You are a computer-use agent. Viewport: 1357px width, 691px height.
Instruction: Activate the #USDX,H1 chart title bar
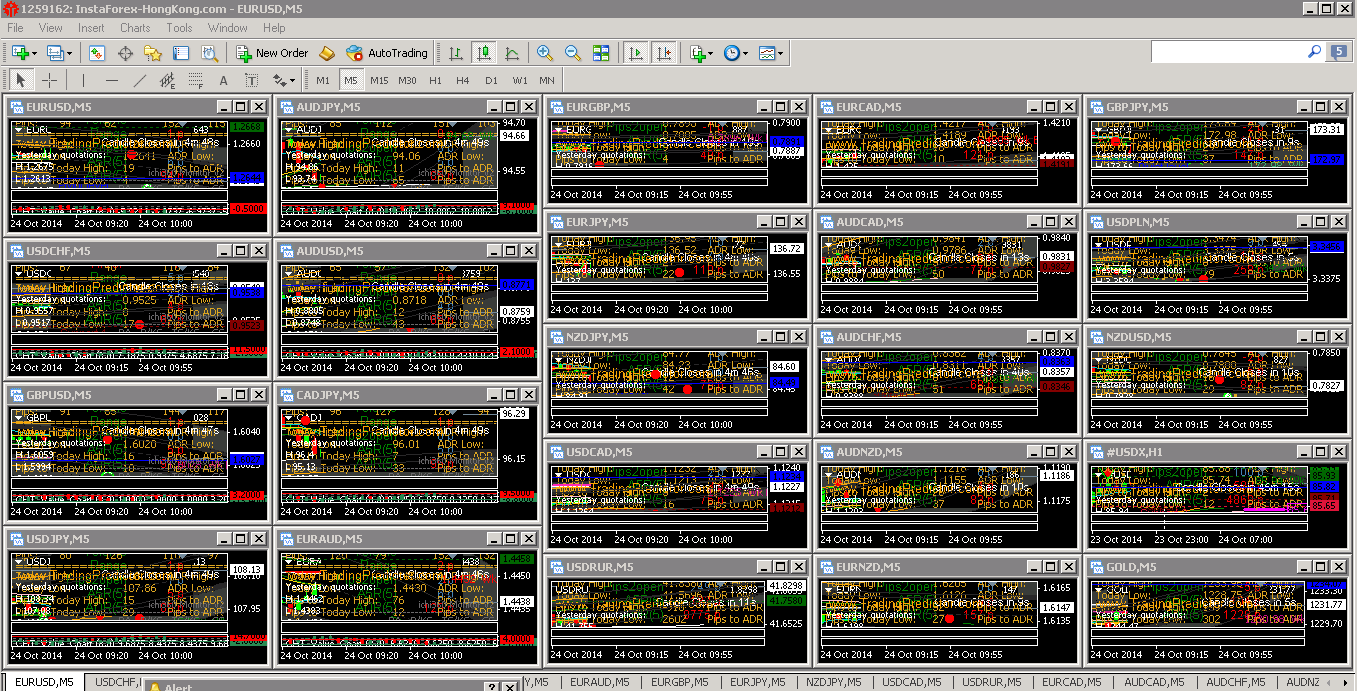point(1216,452)
